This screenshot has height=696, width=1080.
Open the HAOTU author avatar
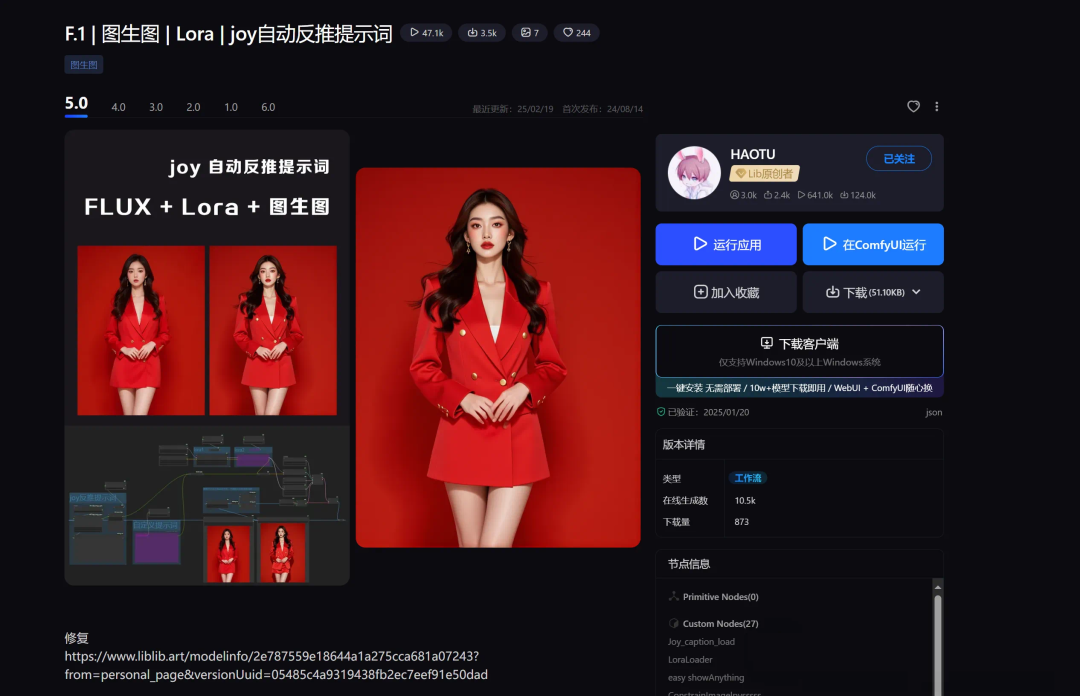(694, 173)
